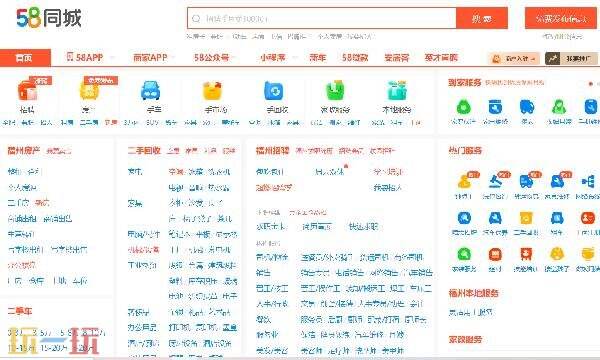The width and height of the screenshot is (600, 360).
Task: Expand the 58APP dropdown arrow
Action: [x=112, y=58]
